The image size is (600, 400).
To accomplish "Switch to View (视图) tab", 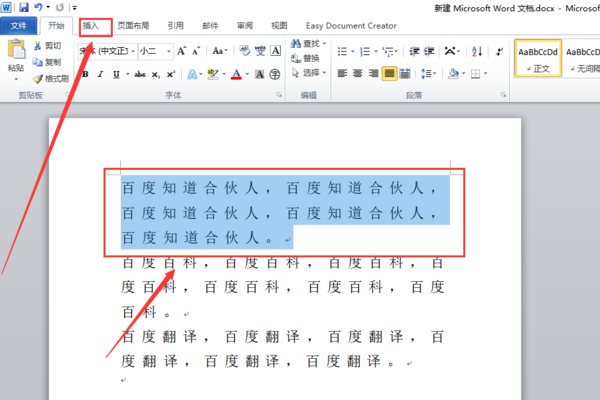I will click(x=279, y=26).
